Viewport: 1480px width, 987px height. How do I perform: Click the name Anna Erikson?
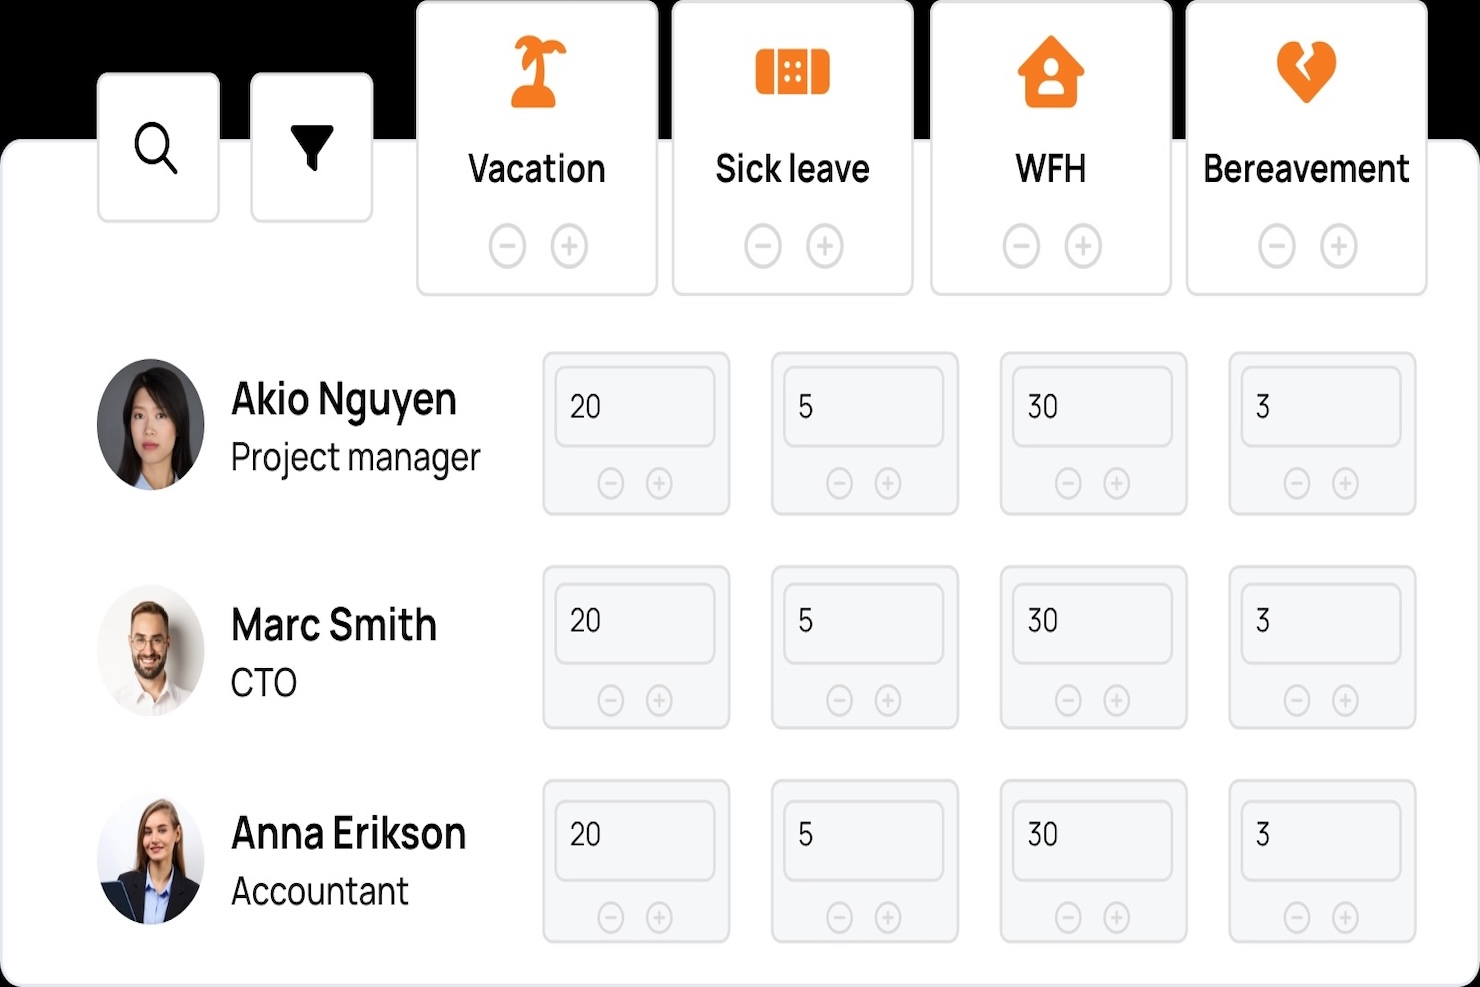click(348, 831)
